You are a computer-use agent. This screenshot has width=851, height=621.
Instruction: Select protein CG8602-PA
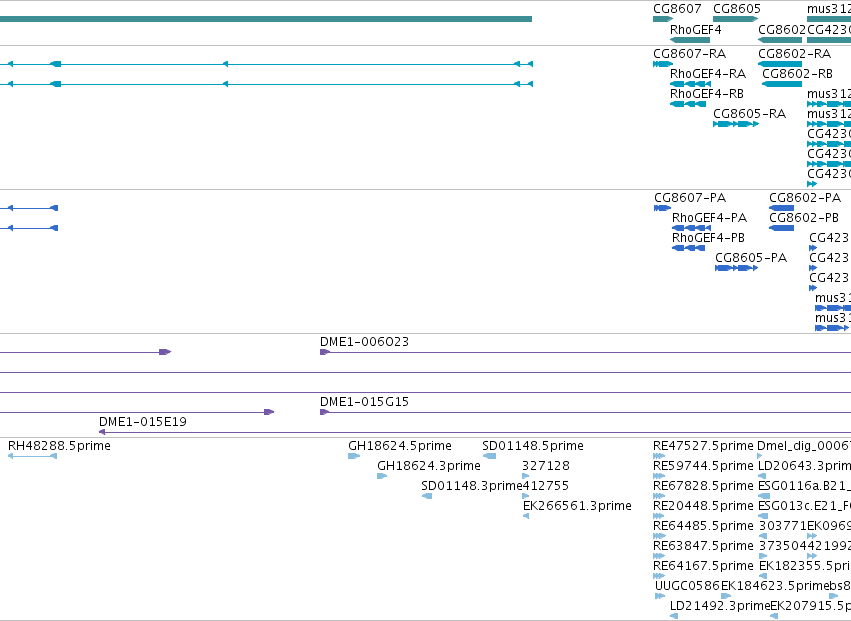click(x=805, y=198)
